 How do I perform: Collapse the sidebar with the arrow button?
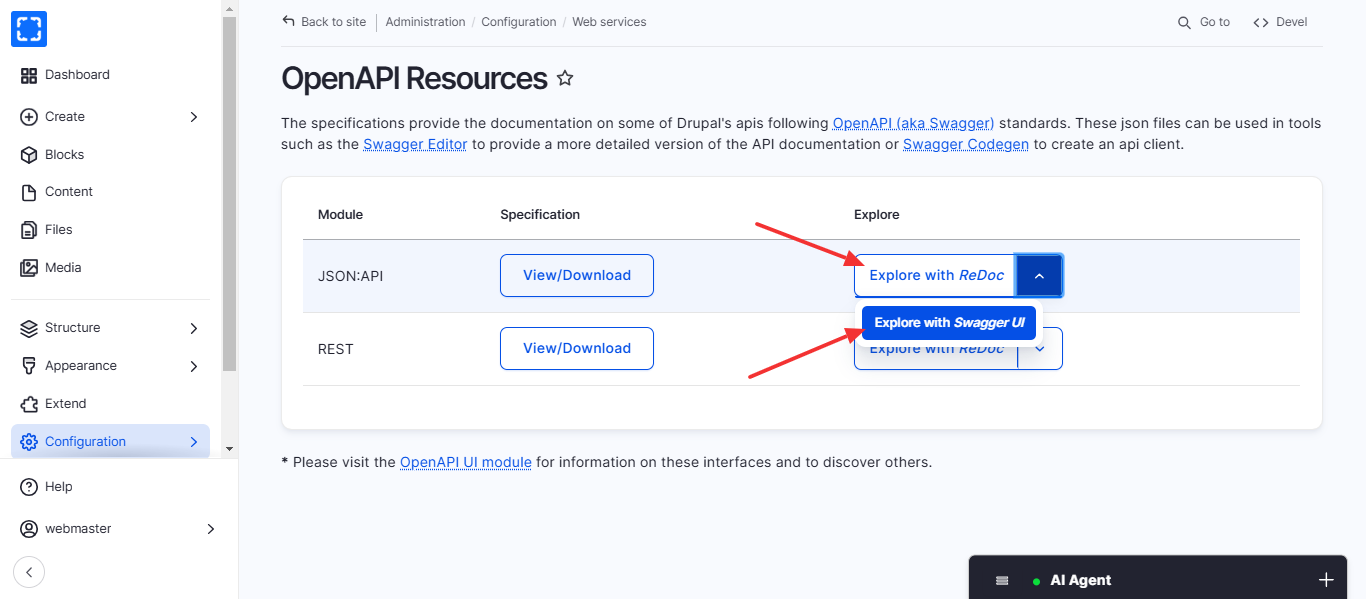tap(29, 572)
